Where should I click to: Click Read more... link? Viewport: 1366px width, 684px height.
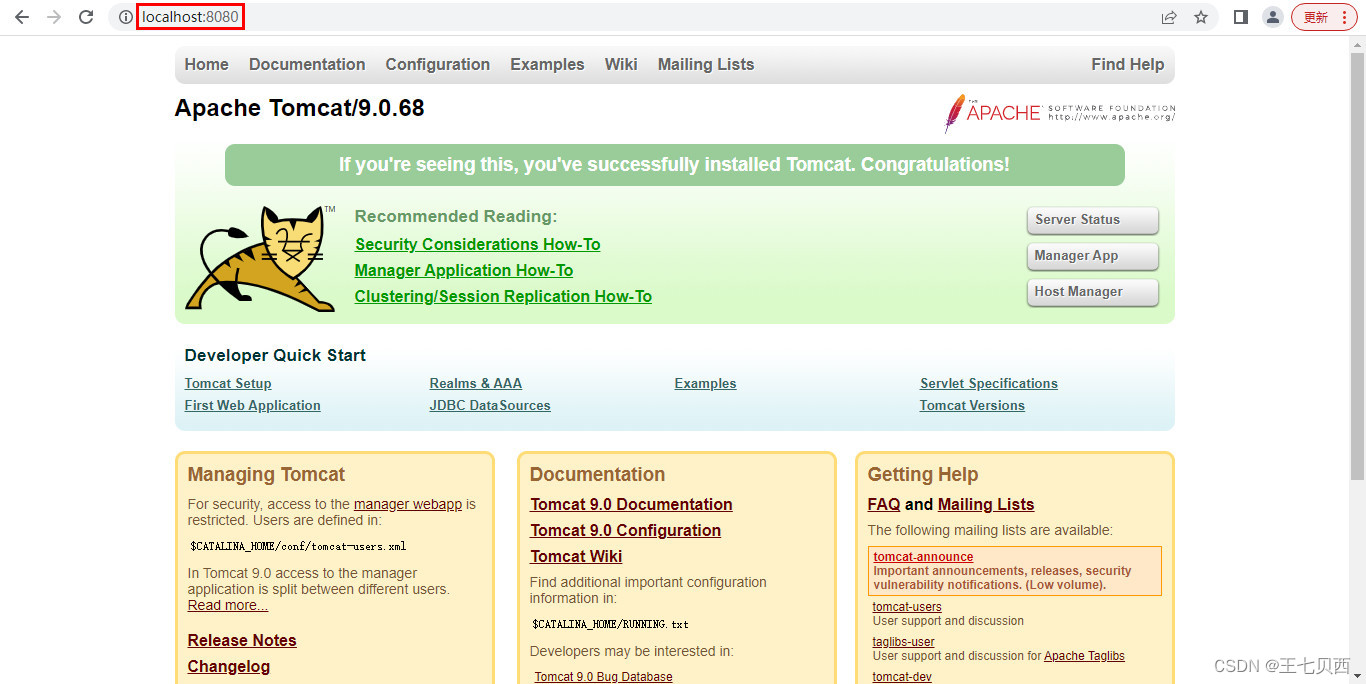[x=228, y=605]
